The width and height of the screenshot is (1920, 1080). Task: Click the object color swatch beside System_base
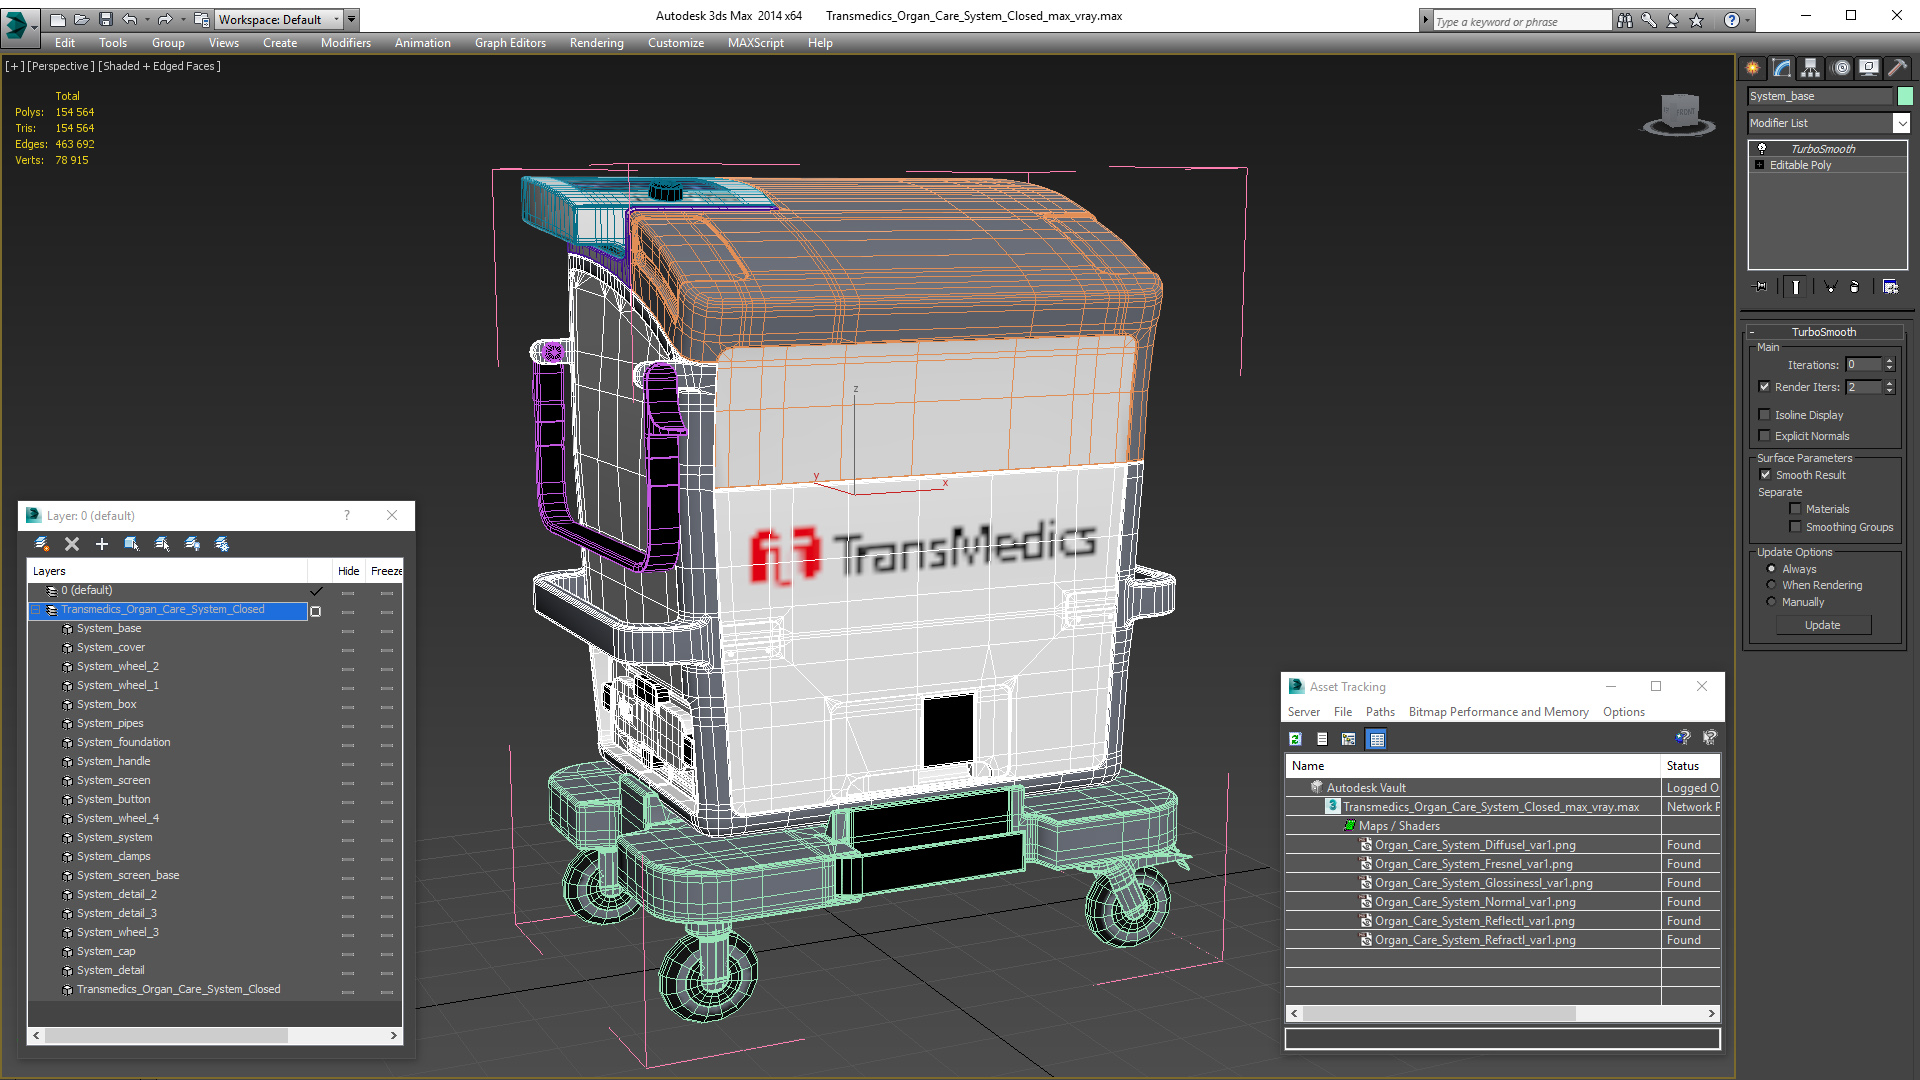tap(1905, 96)
